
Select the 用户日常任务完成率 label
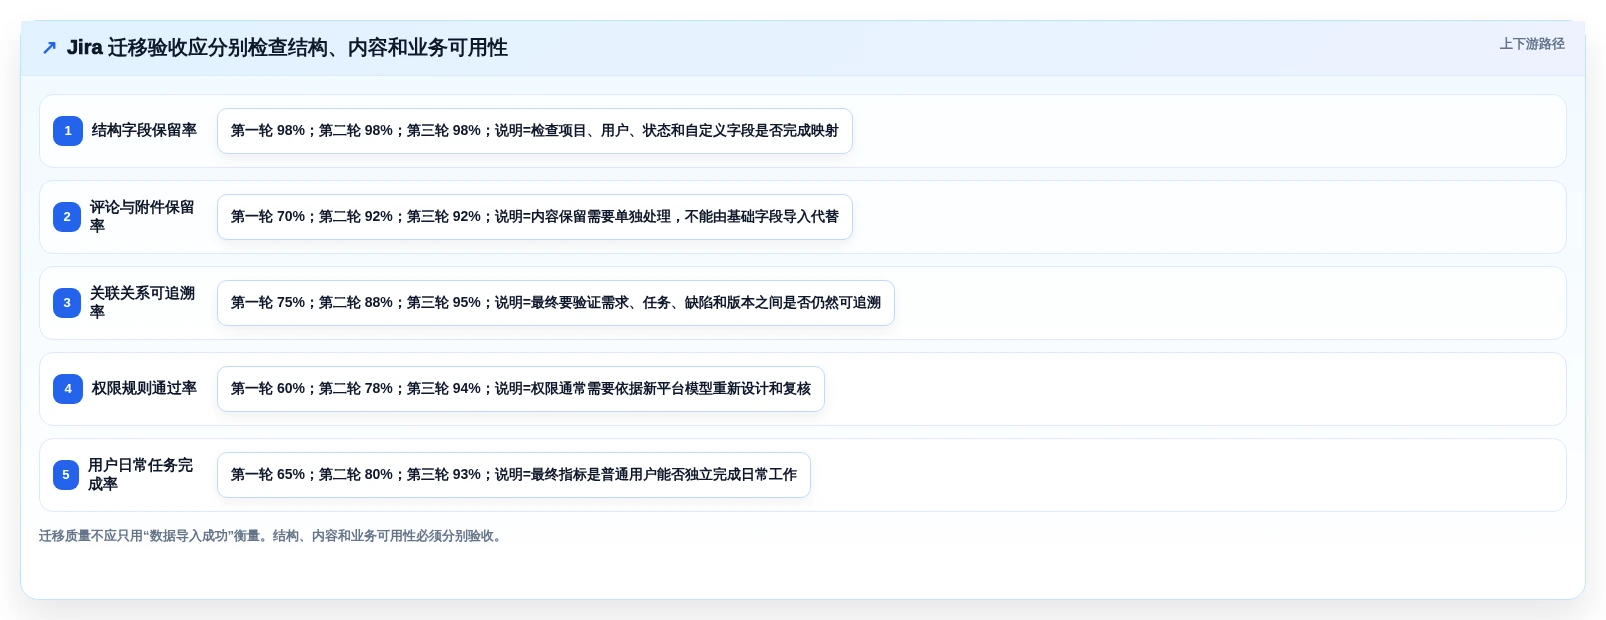(x=140, y=474)
